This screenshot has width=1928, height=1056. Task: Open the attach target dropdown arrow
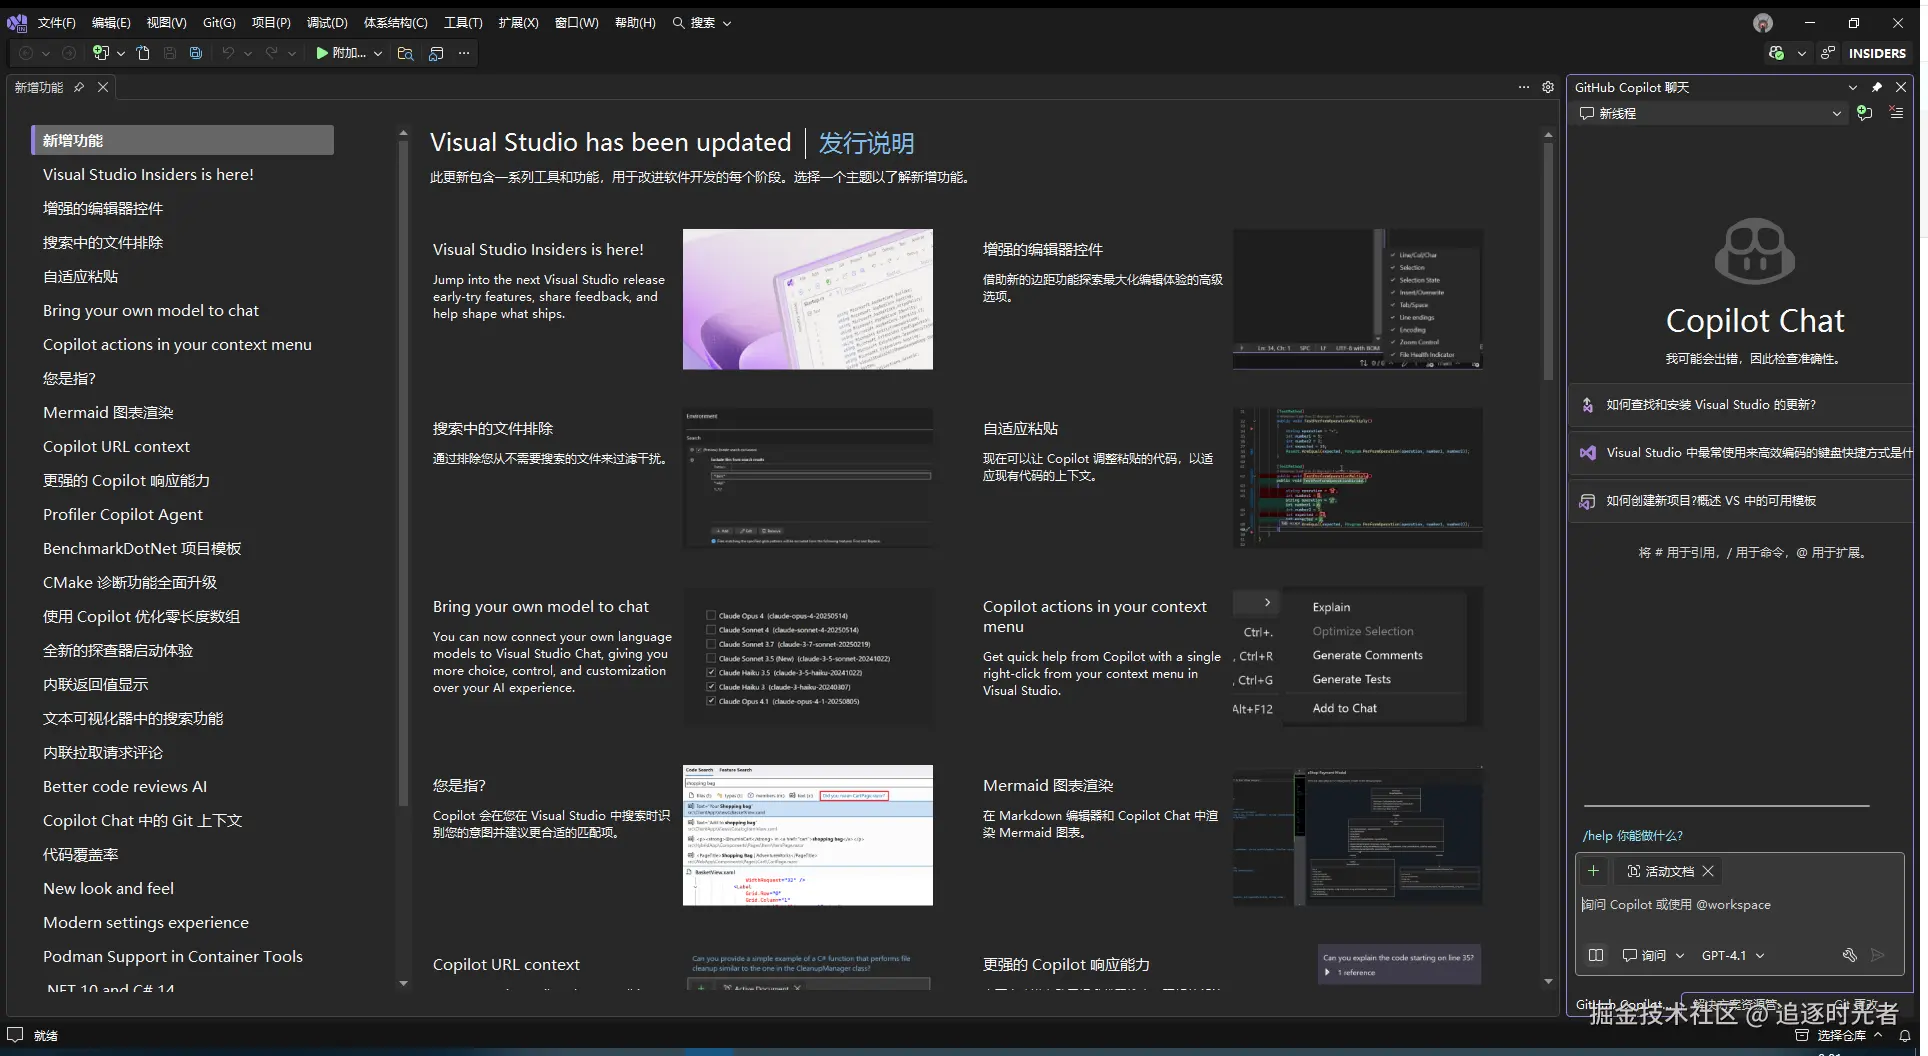[378, 53]
